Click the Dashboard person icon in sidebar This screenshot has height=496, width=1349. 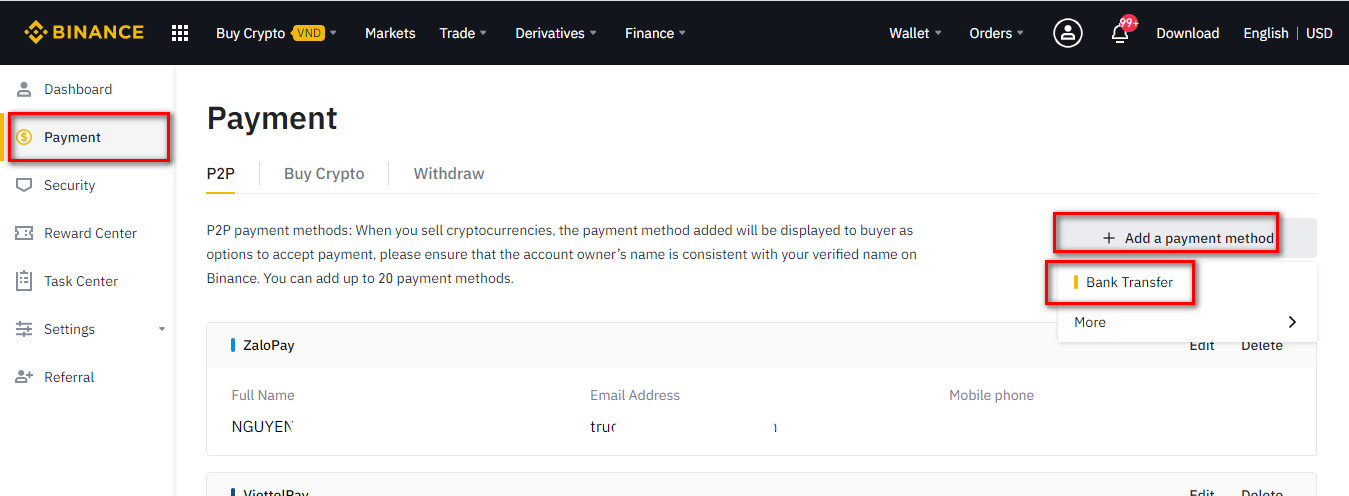coord(24,89)
